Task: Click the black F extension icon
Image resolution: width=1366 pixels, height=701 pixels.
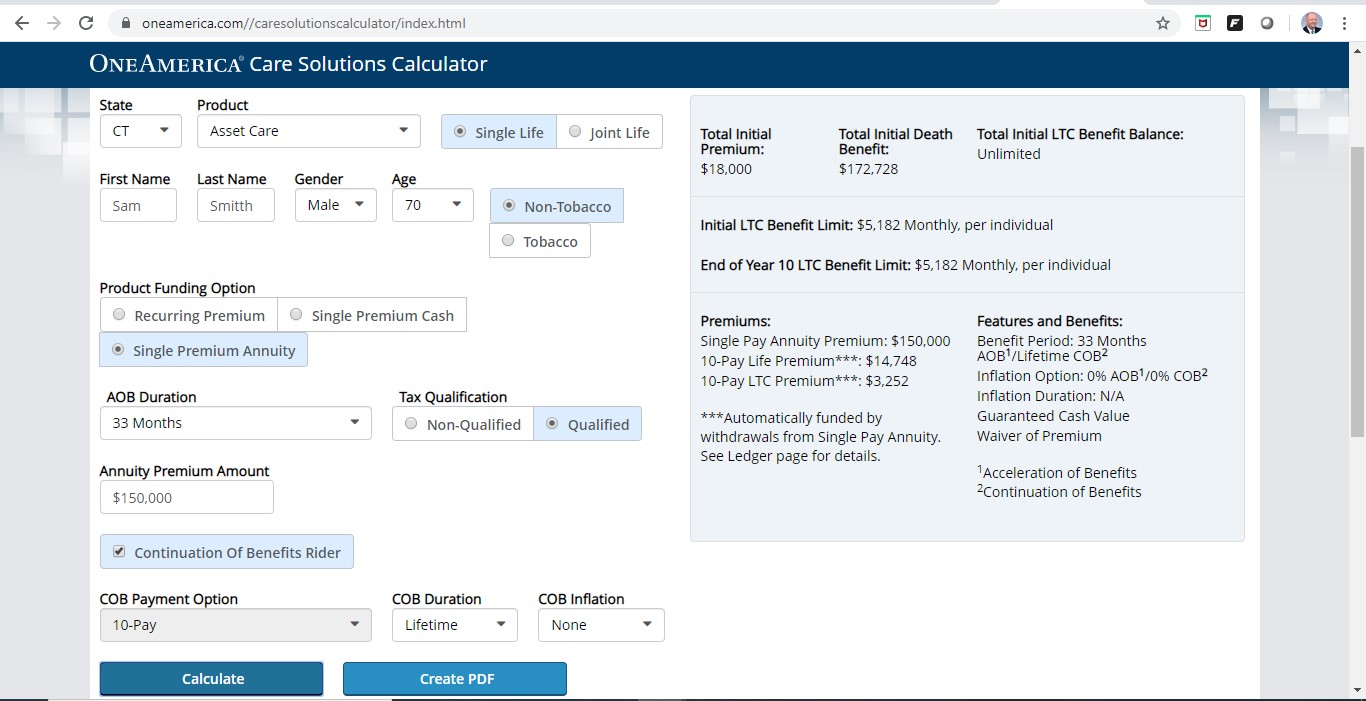Action: click(x=1235, y=23)
